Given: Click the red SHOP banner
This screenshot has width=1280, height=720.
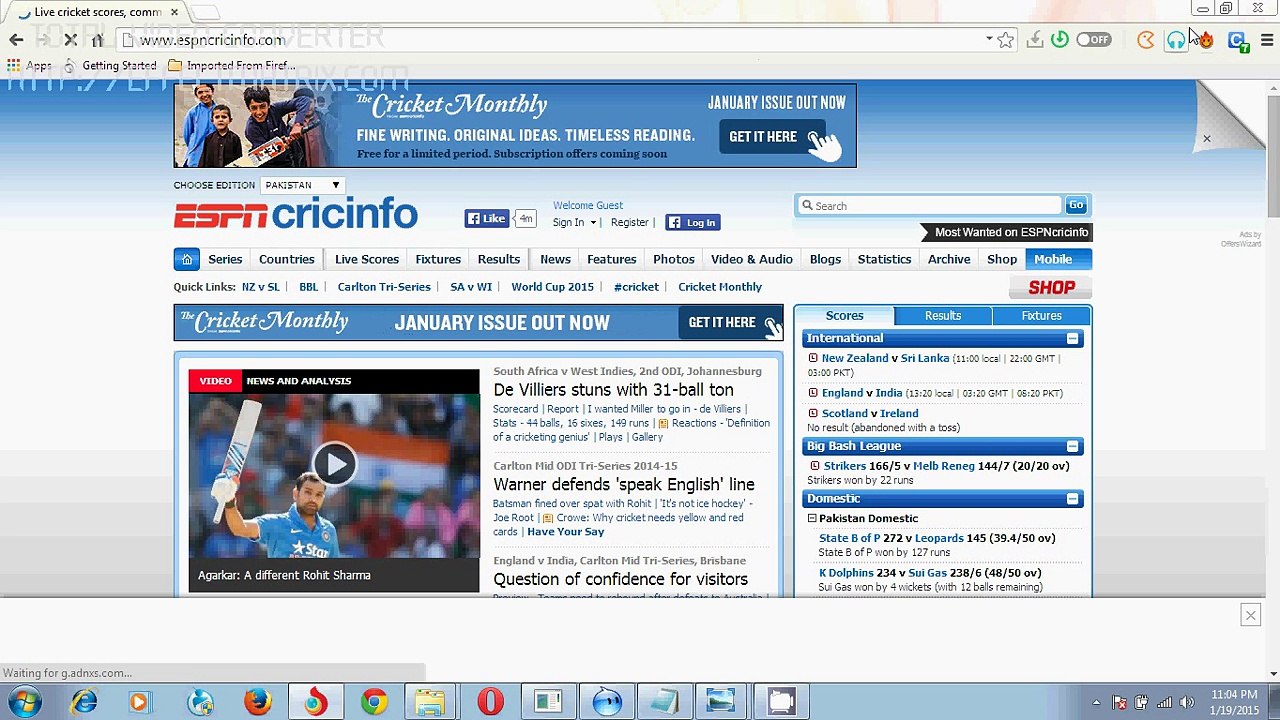Looking at the screenshot, I should 1051,288.
